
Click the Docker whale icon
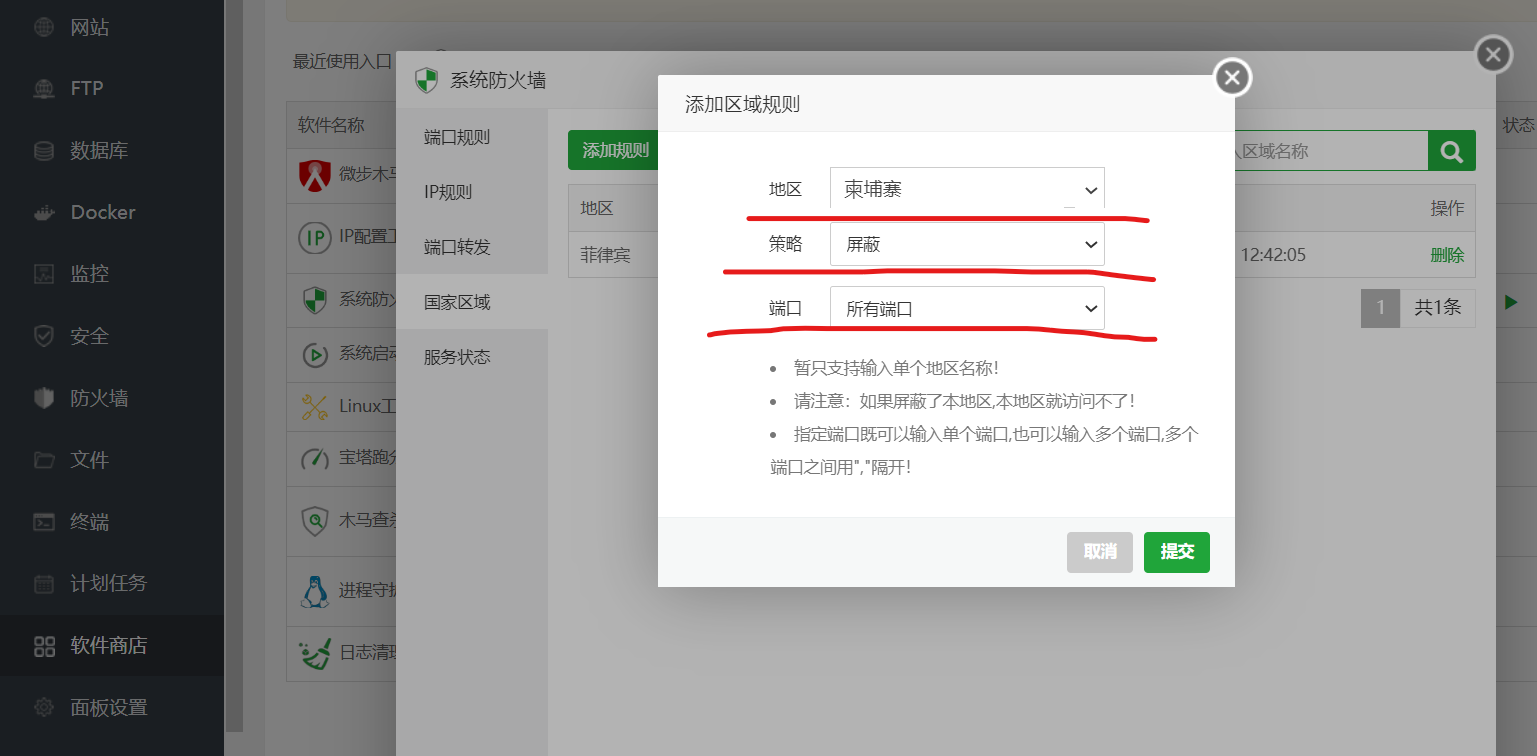point(44,213)
